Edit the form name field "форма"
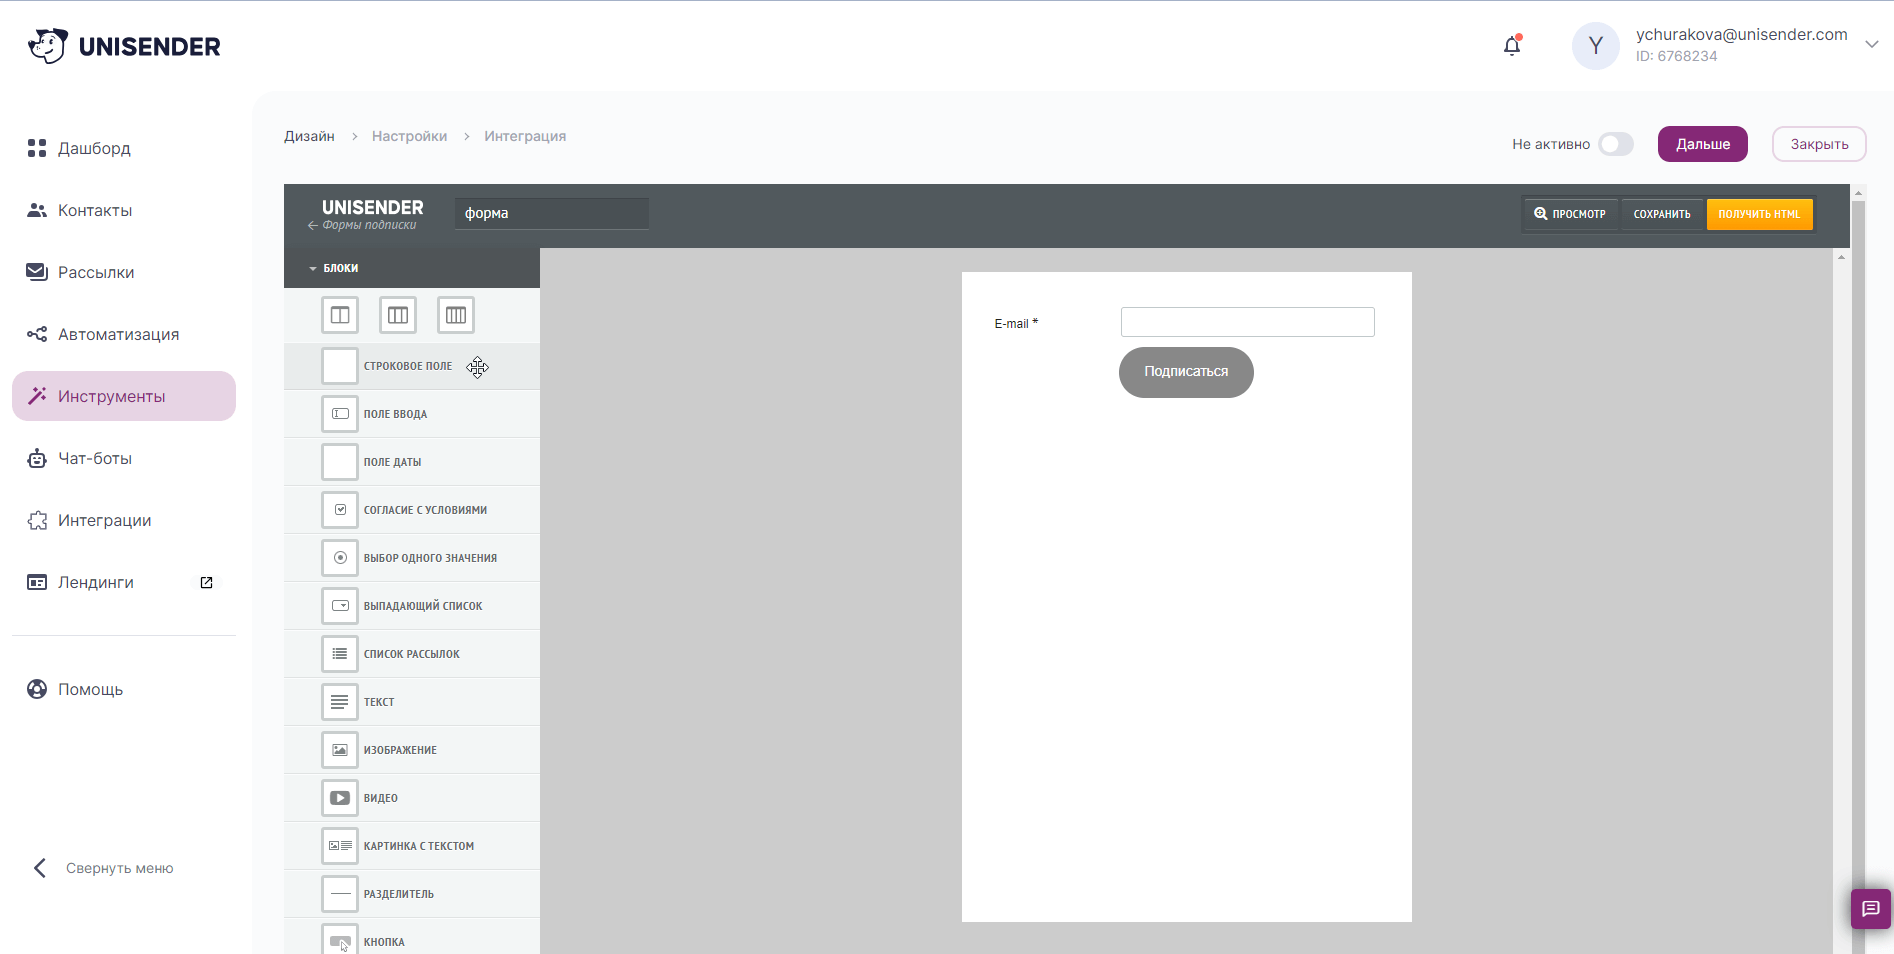Screen dimensions: 1894x954 coord(551,213)
